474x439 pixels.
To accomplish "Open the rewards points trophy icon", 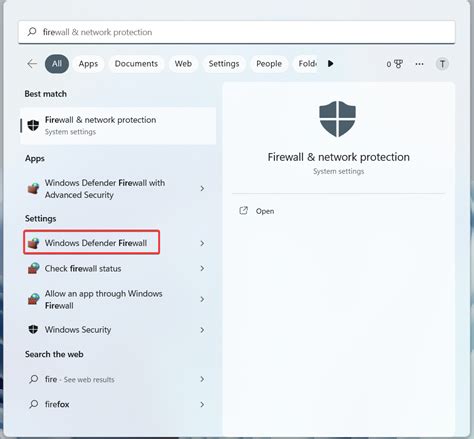I will 398,64.
